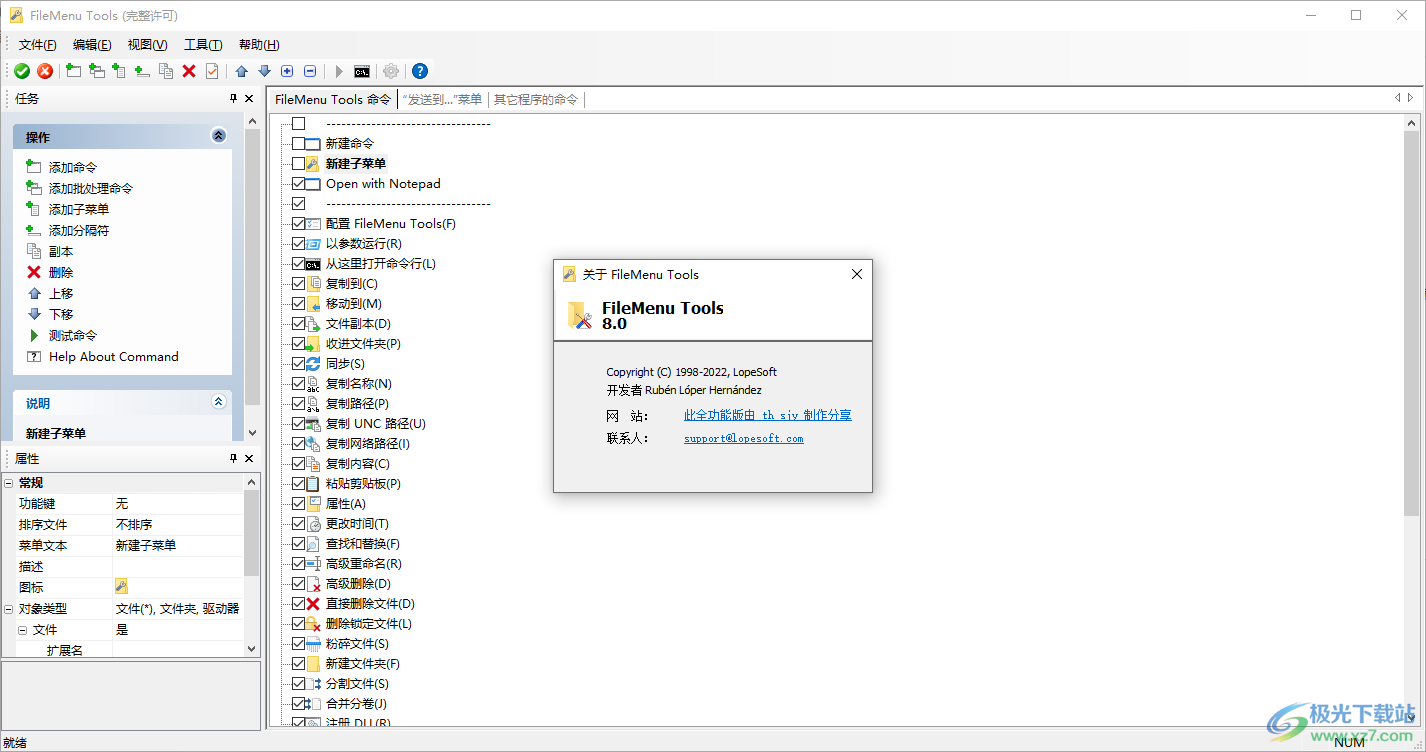Select the Add Command icon in the toolbar
1426x752 pixels.
(73, 70)
